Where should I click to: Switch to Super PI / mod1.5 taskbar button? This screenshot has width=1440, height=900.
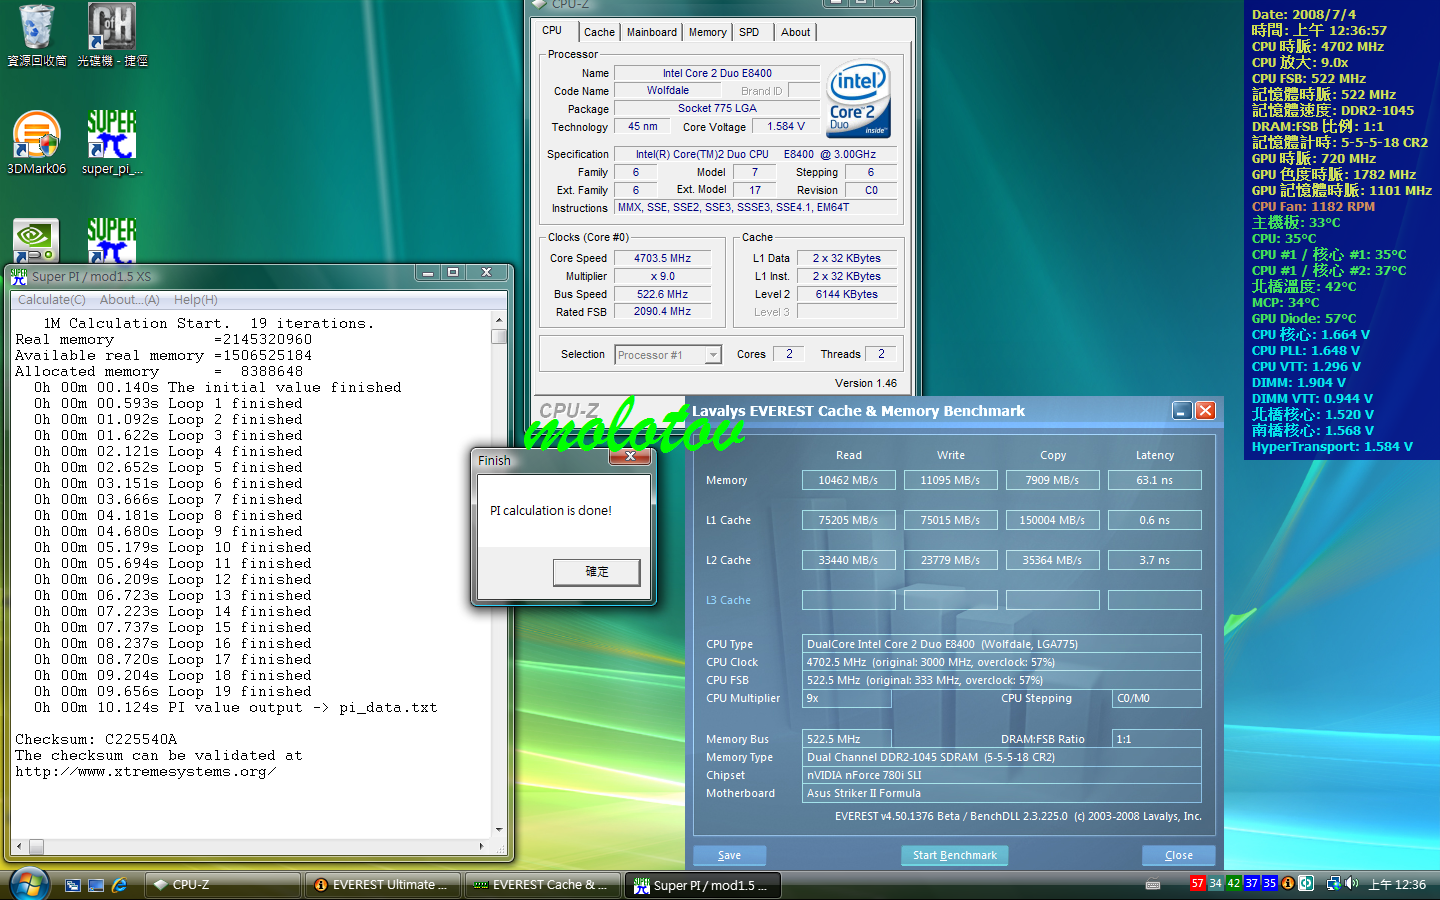[704, 885]
